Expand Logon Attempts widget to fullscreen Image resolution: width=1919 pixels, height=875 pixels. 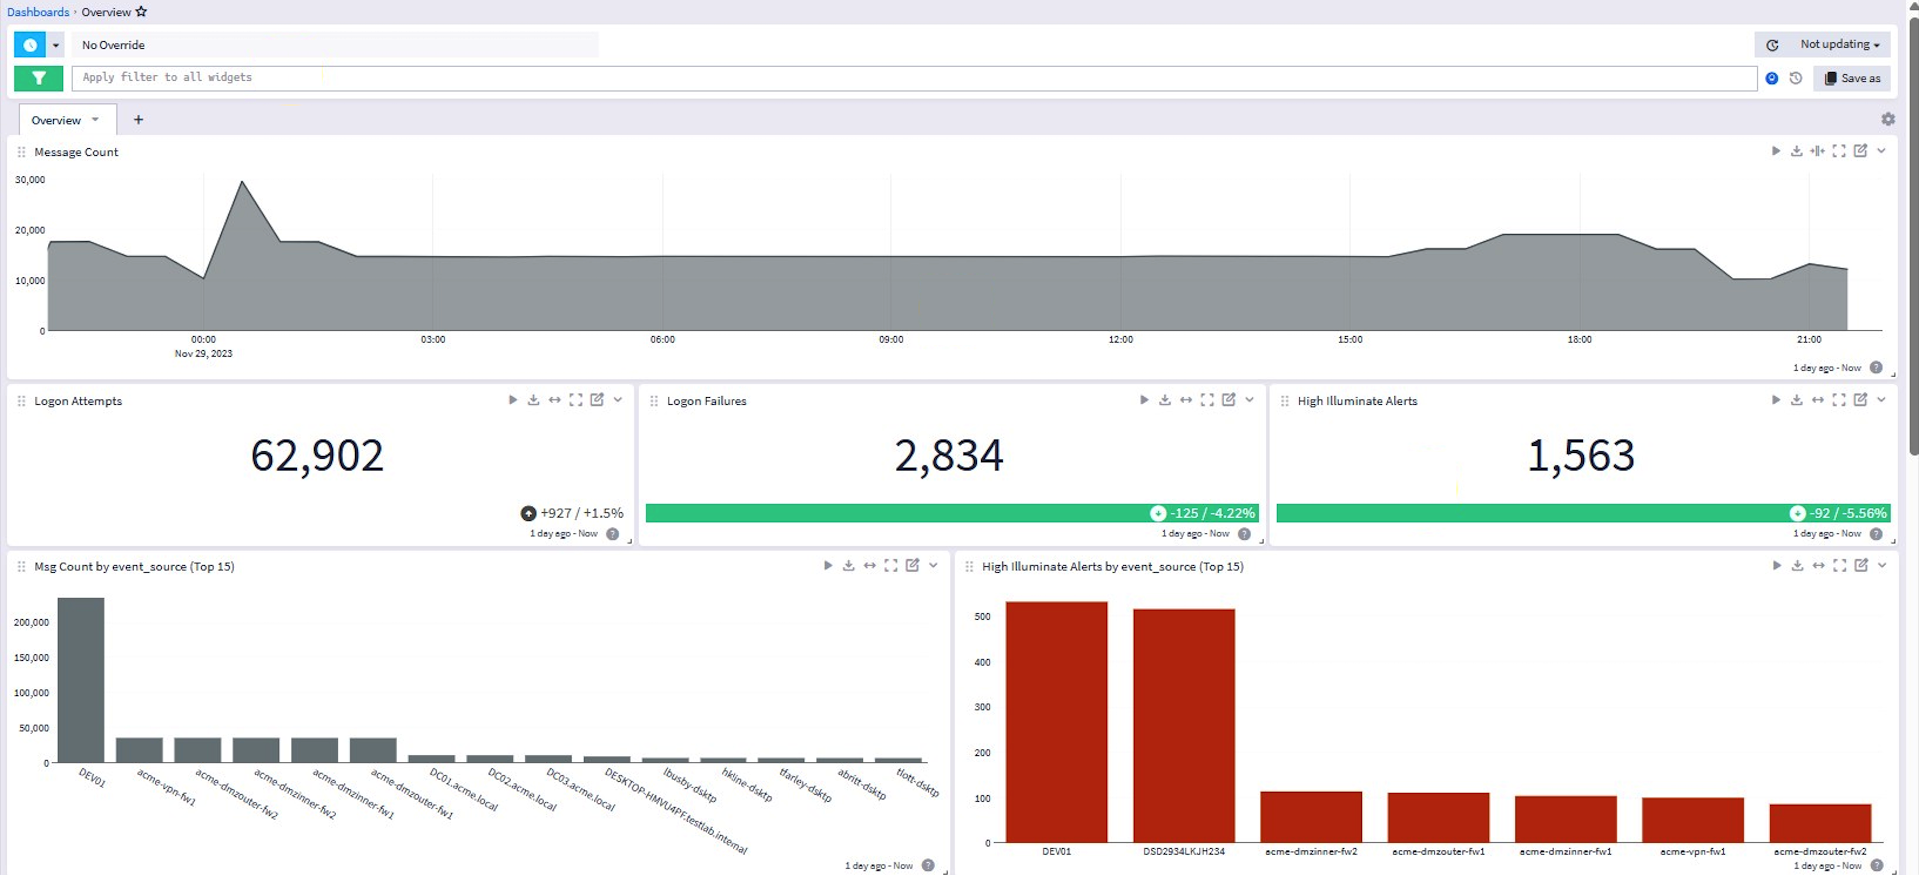576,400
